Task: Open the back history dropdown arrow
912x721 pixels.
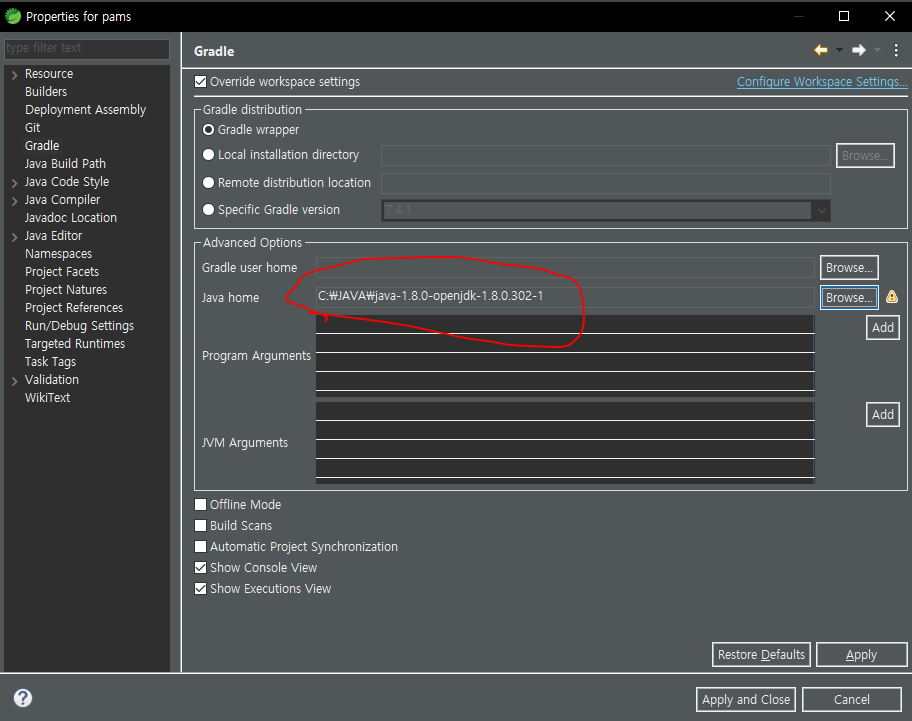Action: 839,51
